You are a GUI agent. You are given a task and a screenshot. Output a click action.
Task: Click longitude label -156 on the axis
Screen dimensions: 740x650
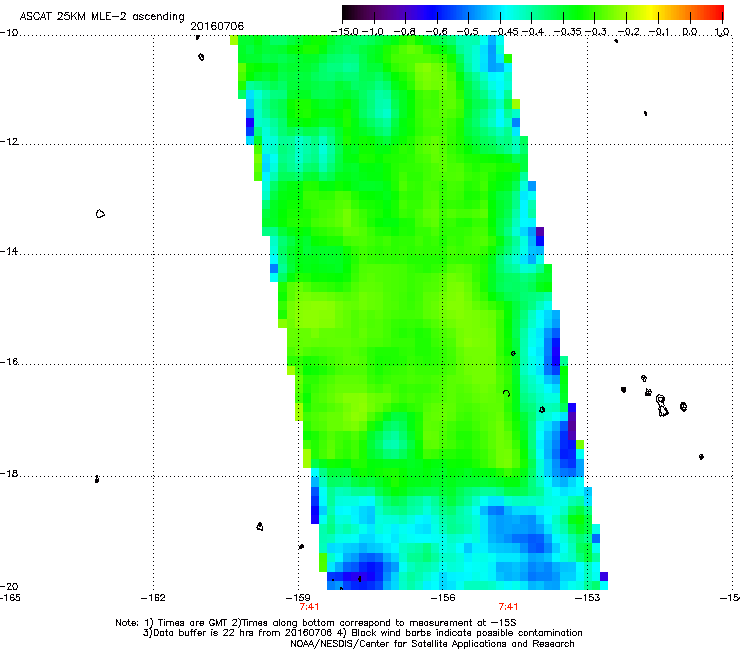click(443, 598)
